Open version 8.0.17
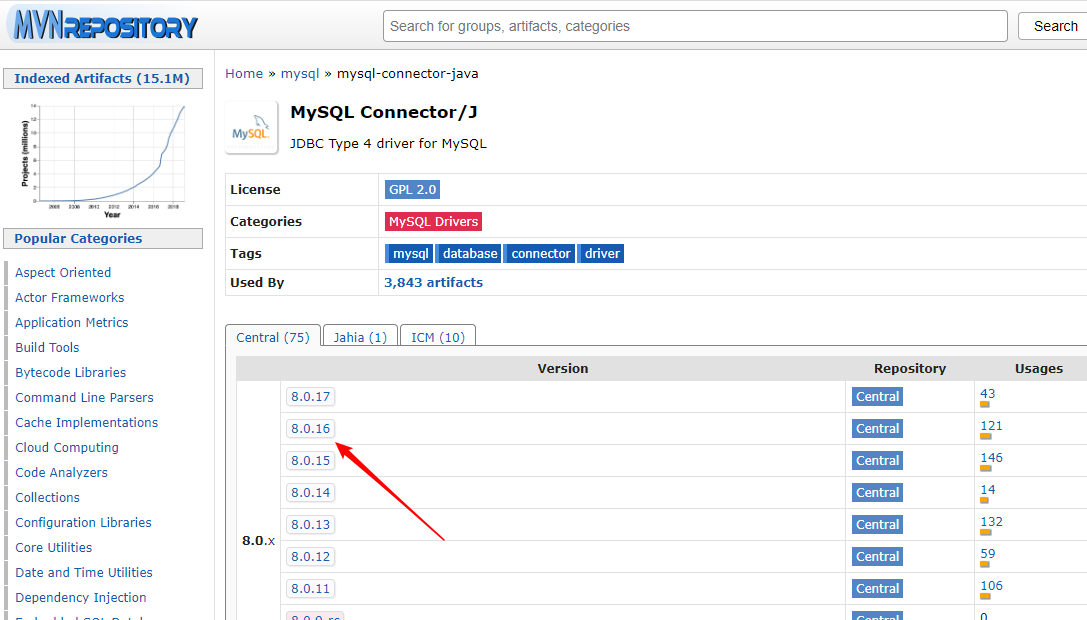This screenshot has width=1087, height=620. (x=311, y=397)
